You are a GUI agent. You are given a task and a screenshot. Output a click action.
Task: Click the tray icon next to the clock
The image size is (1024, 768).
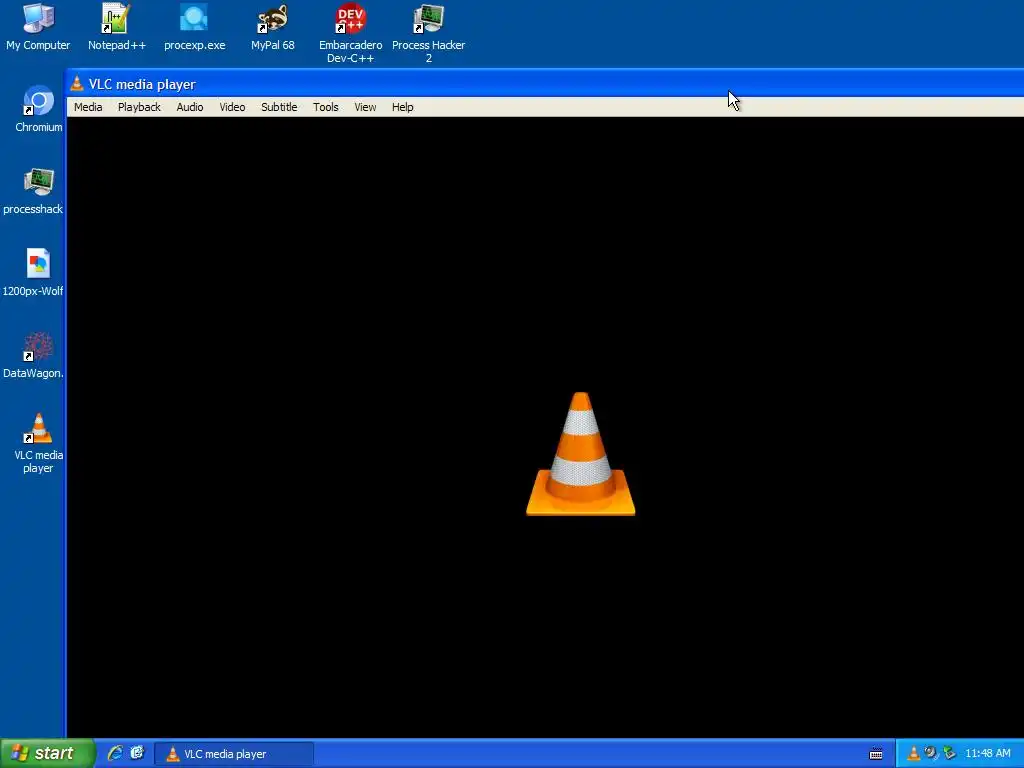(x=950, y=754)
